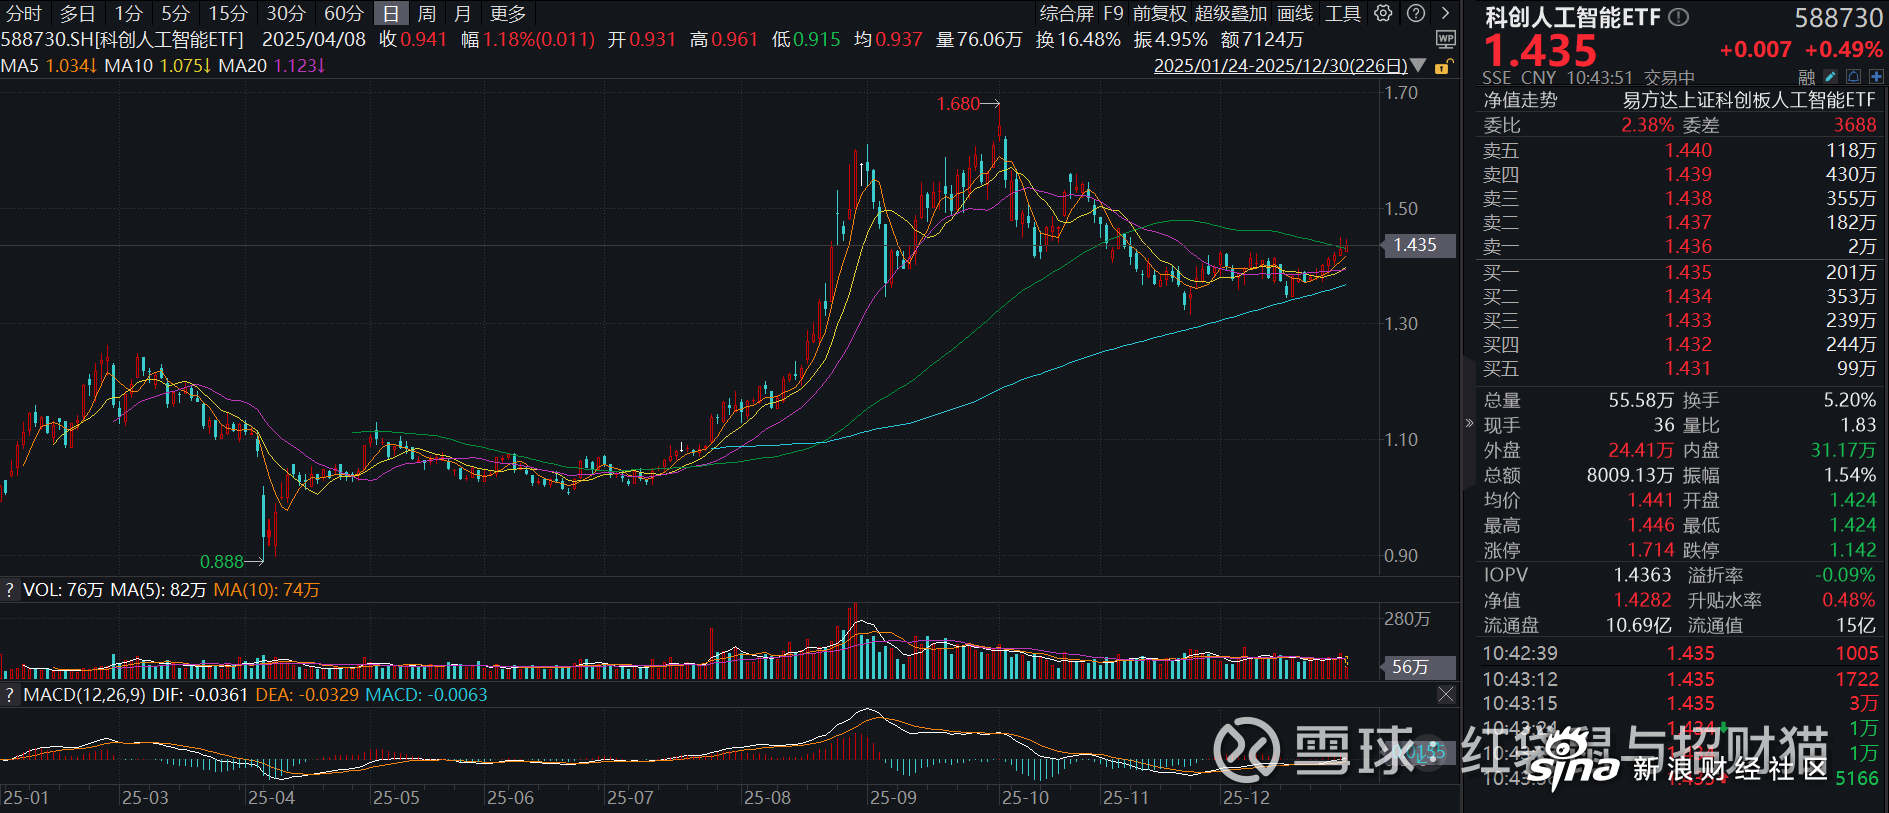Open the 画线 drawing tools
Image resolution: width=1889 pixels, height=813 pixels.
pos(1295,13)
